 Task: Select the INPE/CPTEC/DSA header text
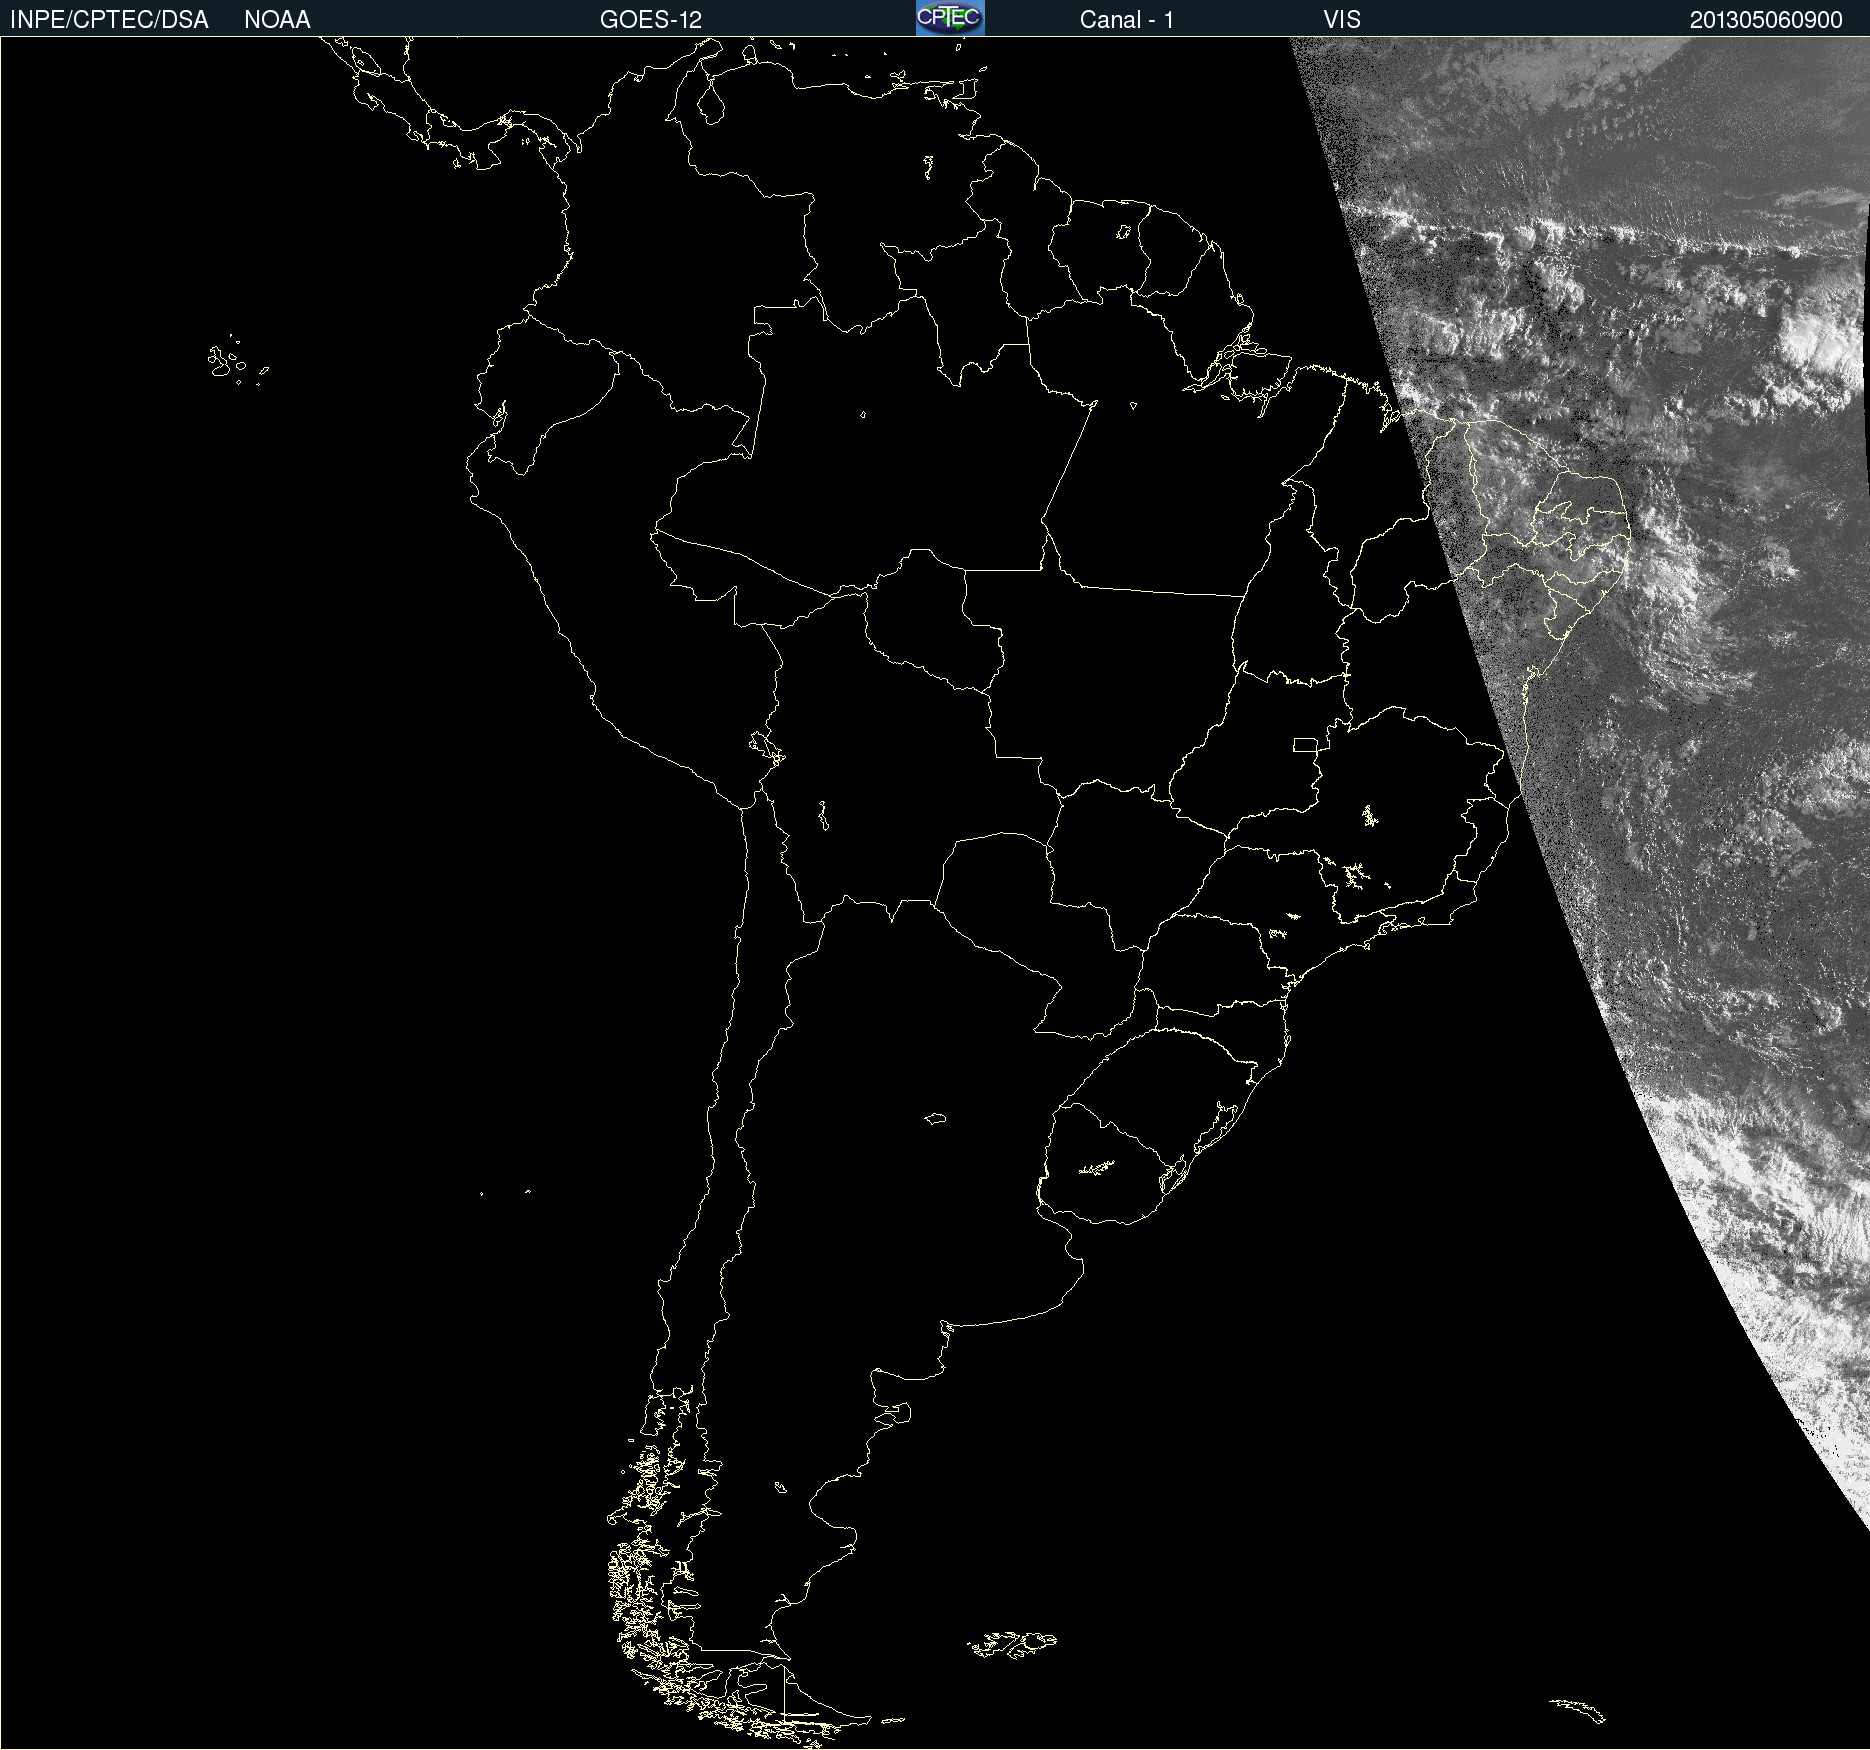109,20
